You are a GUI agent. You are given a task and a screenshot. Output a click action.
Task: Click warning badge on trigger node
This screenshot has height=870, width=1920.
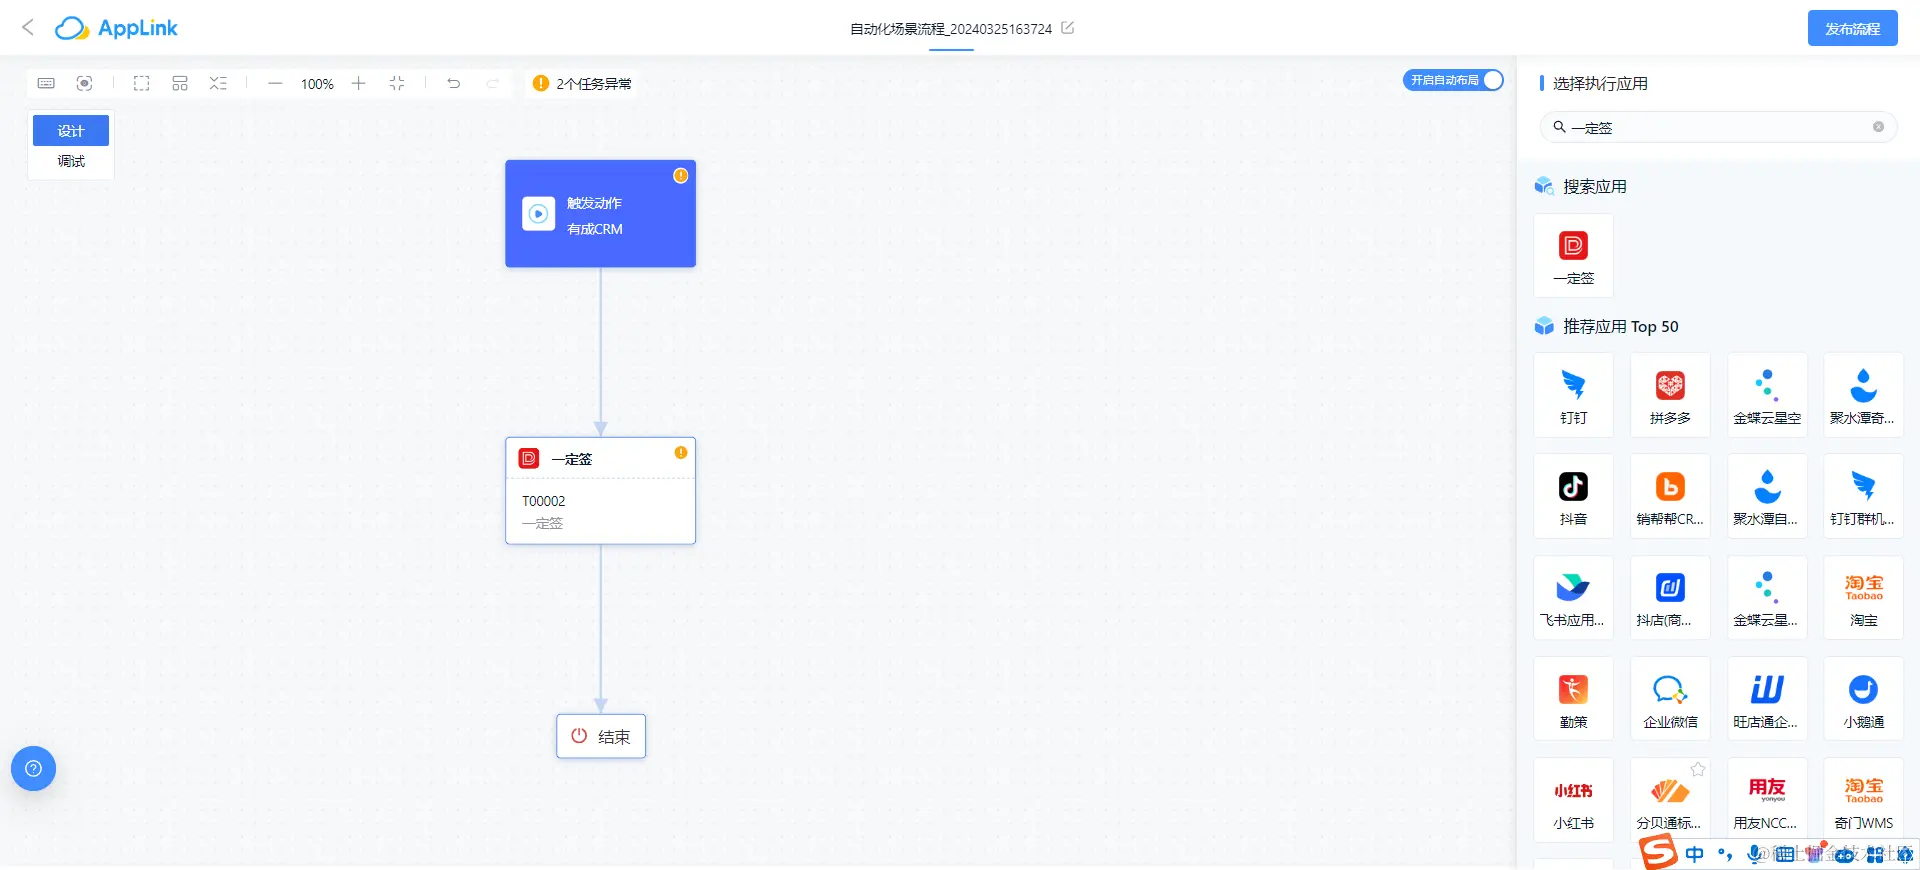coord(680,176)
